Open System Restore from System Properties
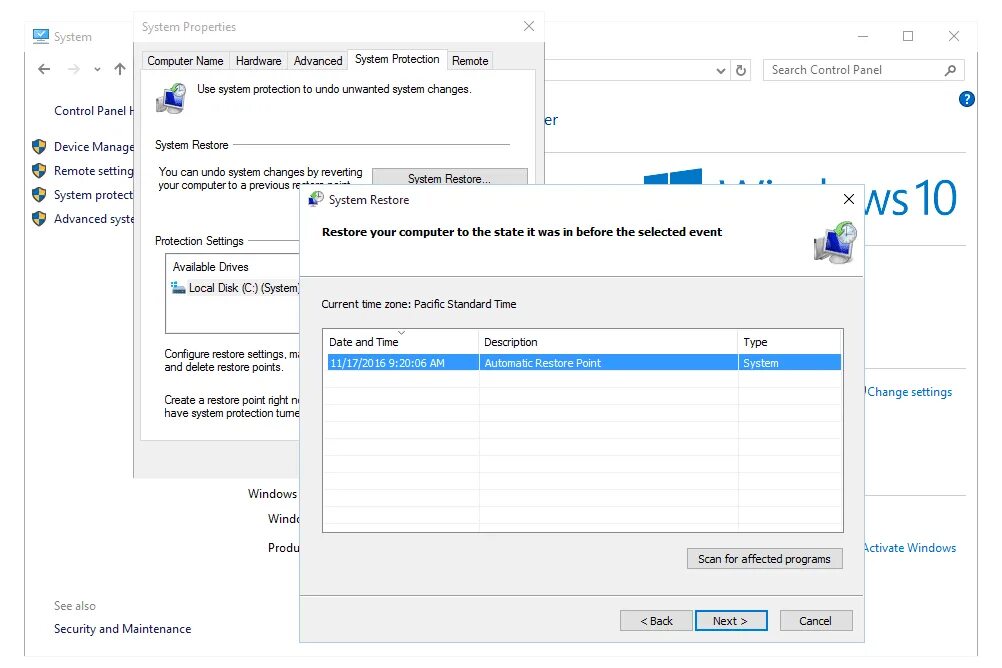Viewport: 1002px width, 668px height. pos(449,177)
